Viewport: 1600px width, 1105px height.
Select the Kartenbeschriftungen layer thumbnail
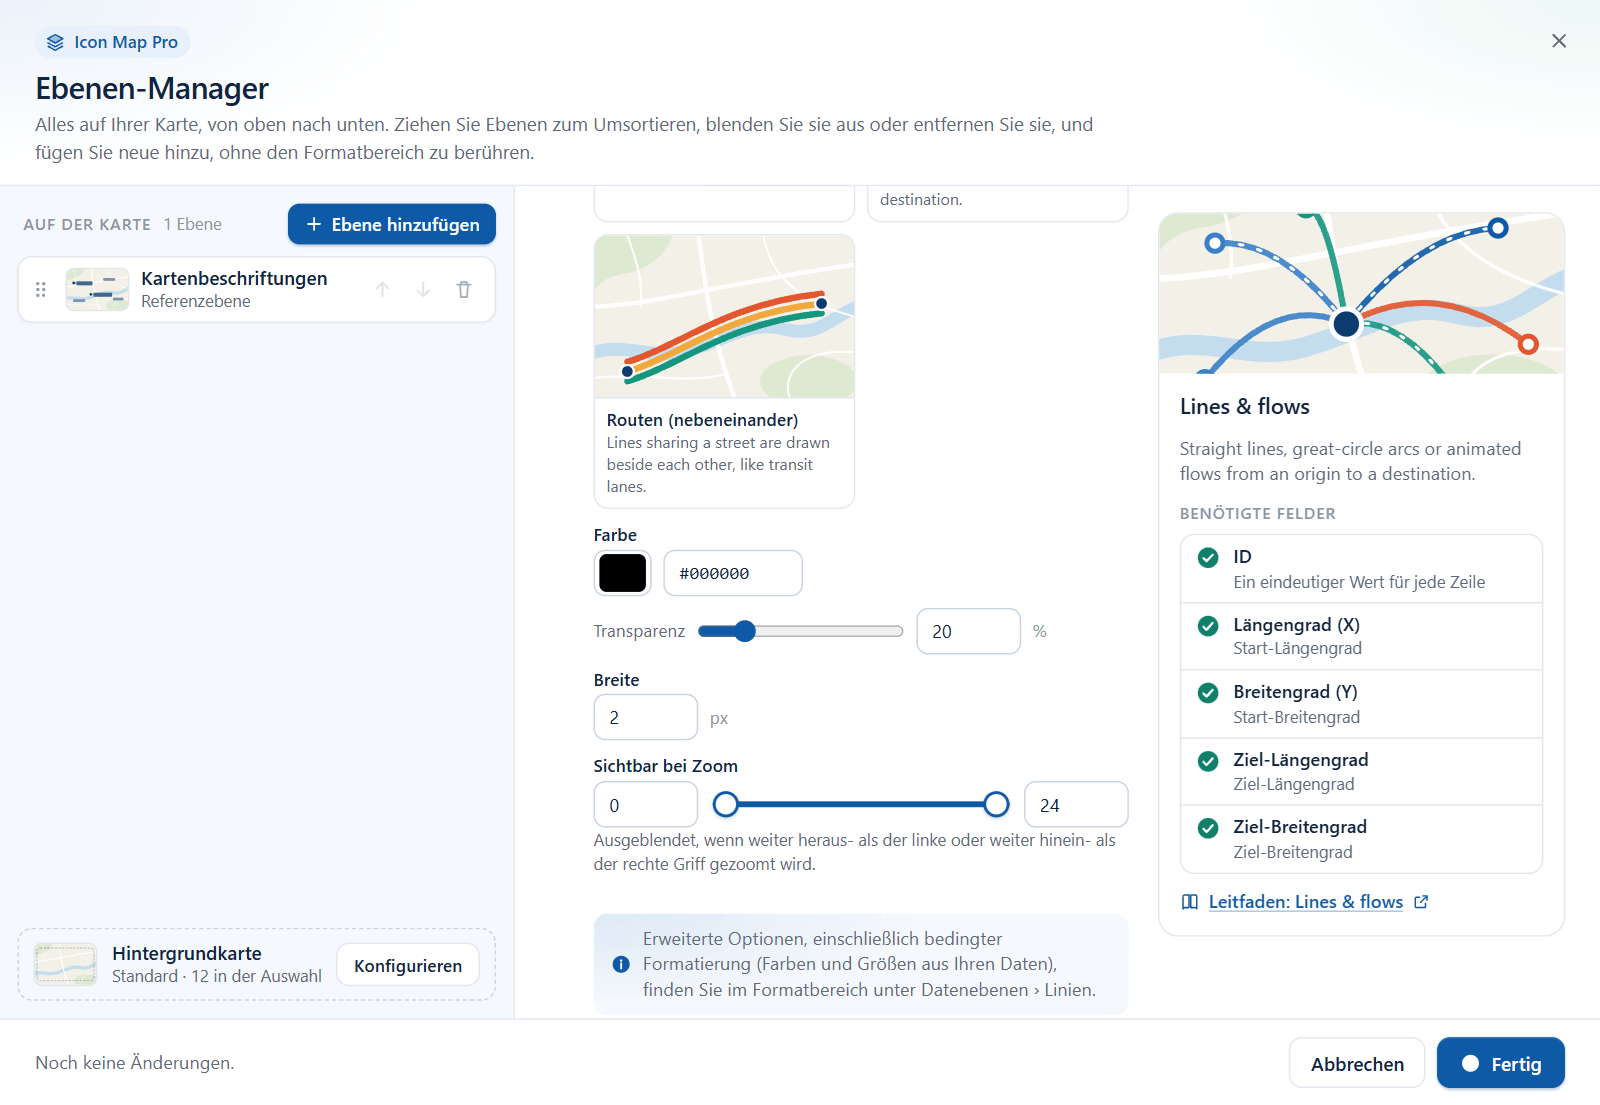pyautogui.click(x=97, y=290)
